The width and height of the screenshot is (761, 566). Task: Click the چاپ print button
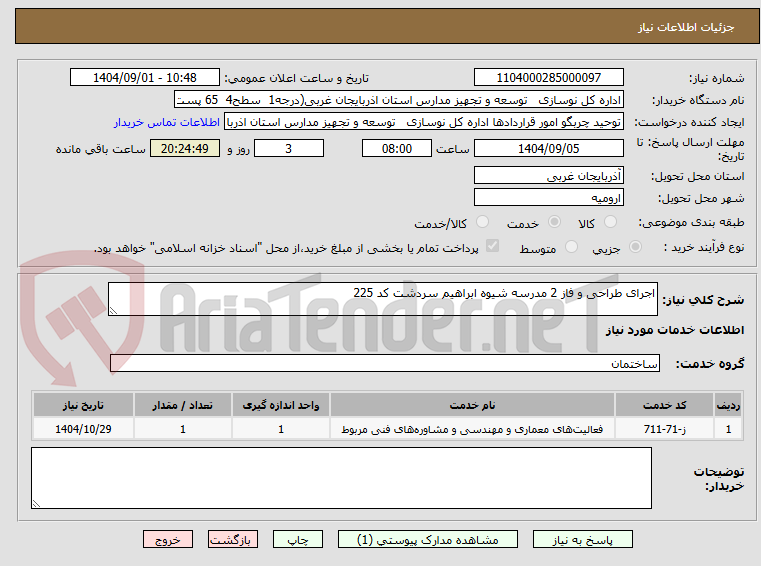coord(298,539)
